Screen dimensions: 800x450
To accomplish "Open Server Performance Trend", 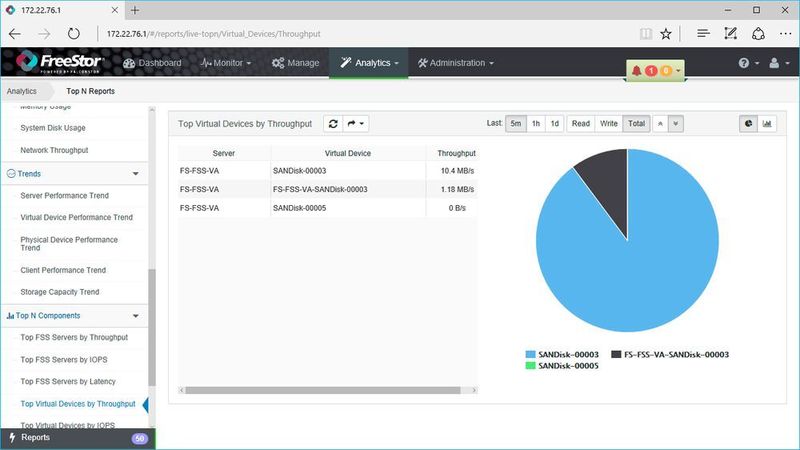I will [64, 195].
